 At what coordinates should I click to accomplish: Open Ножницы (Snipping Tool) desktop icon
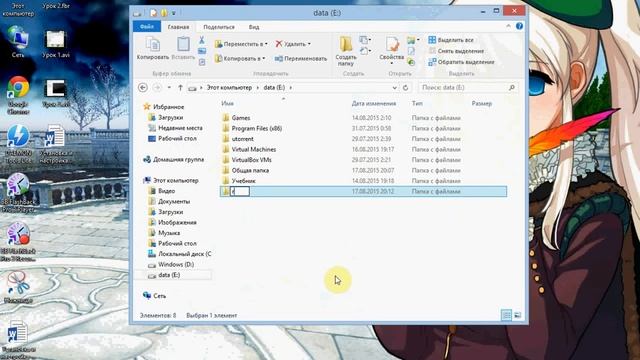point(18,287)
